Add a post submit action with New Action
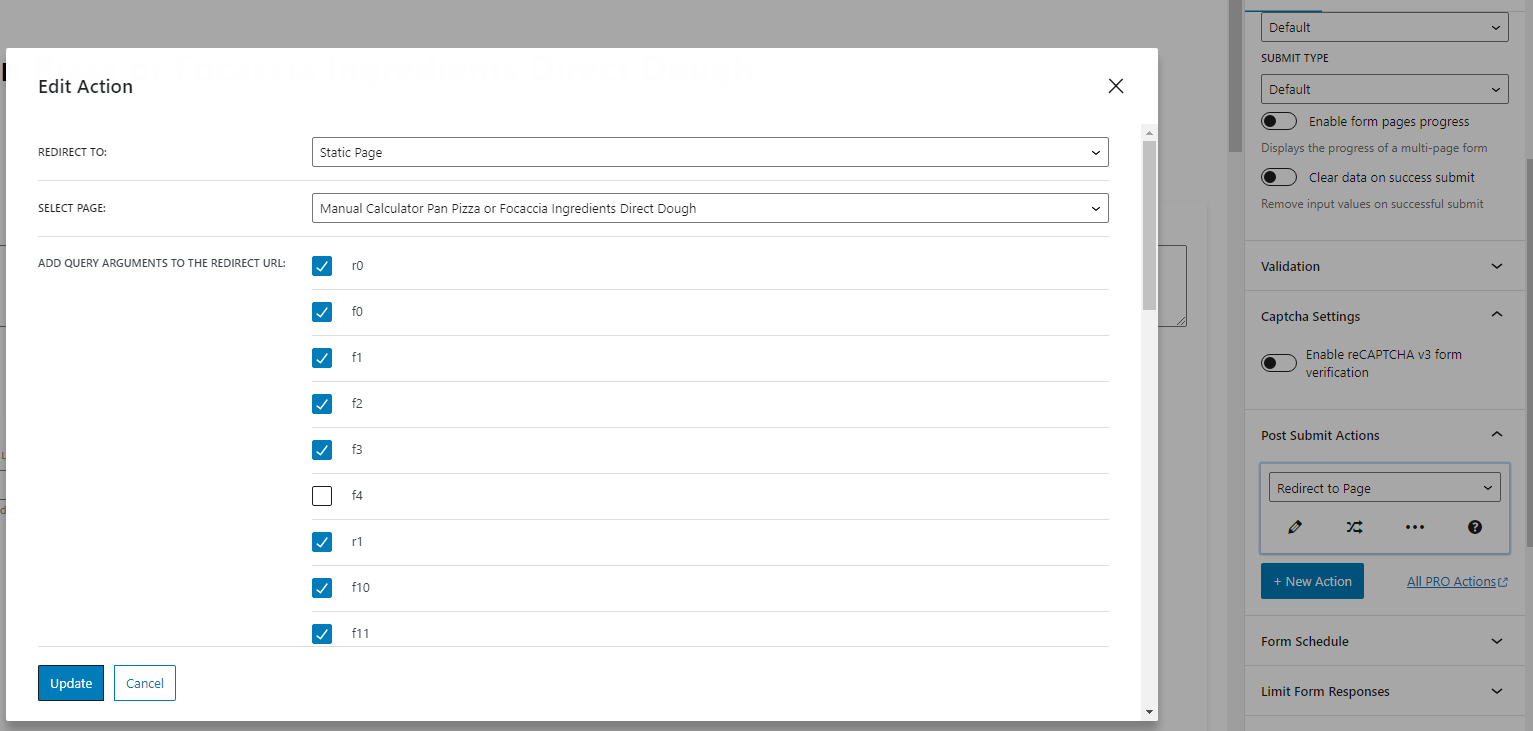The image size is (1533, 731). (1311, 581)
